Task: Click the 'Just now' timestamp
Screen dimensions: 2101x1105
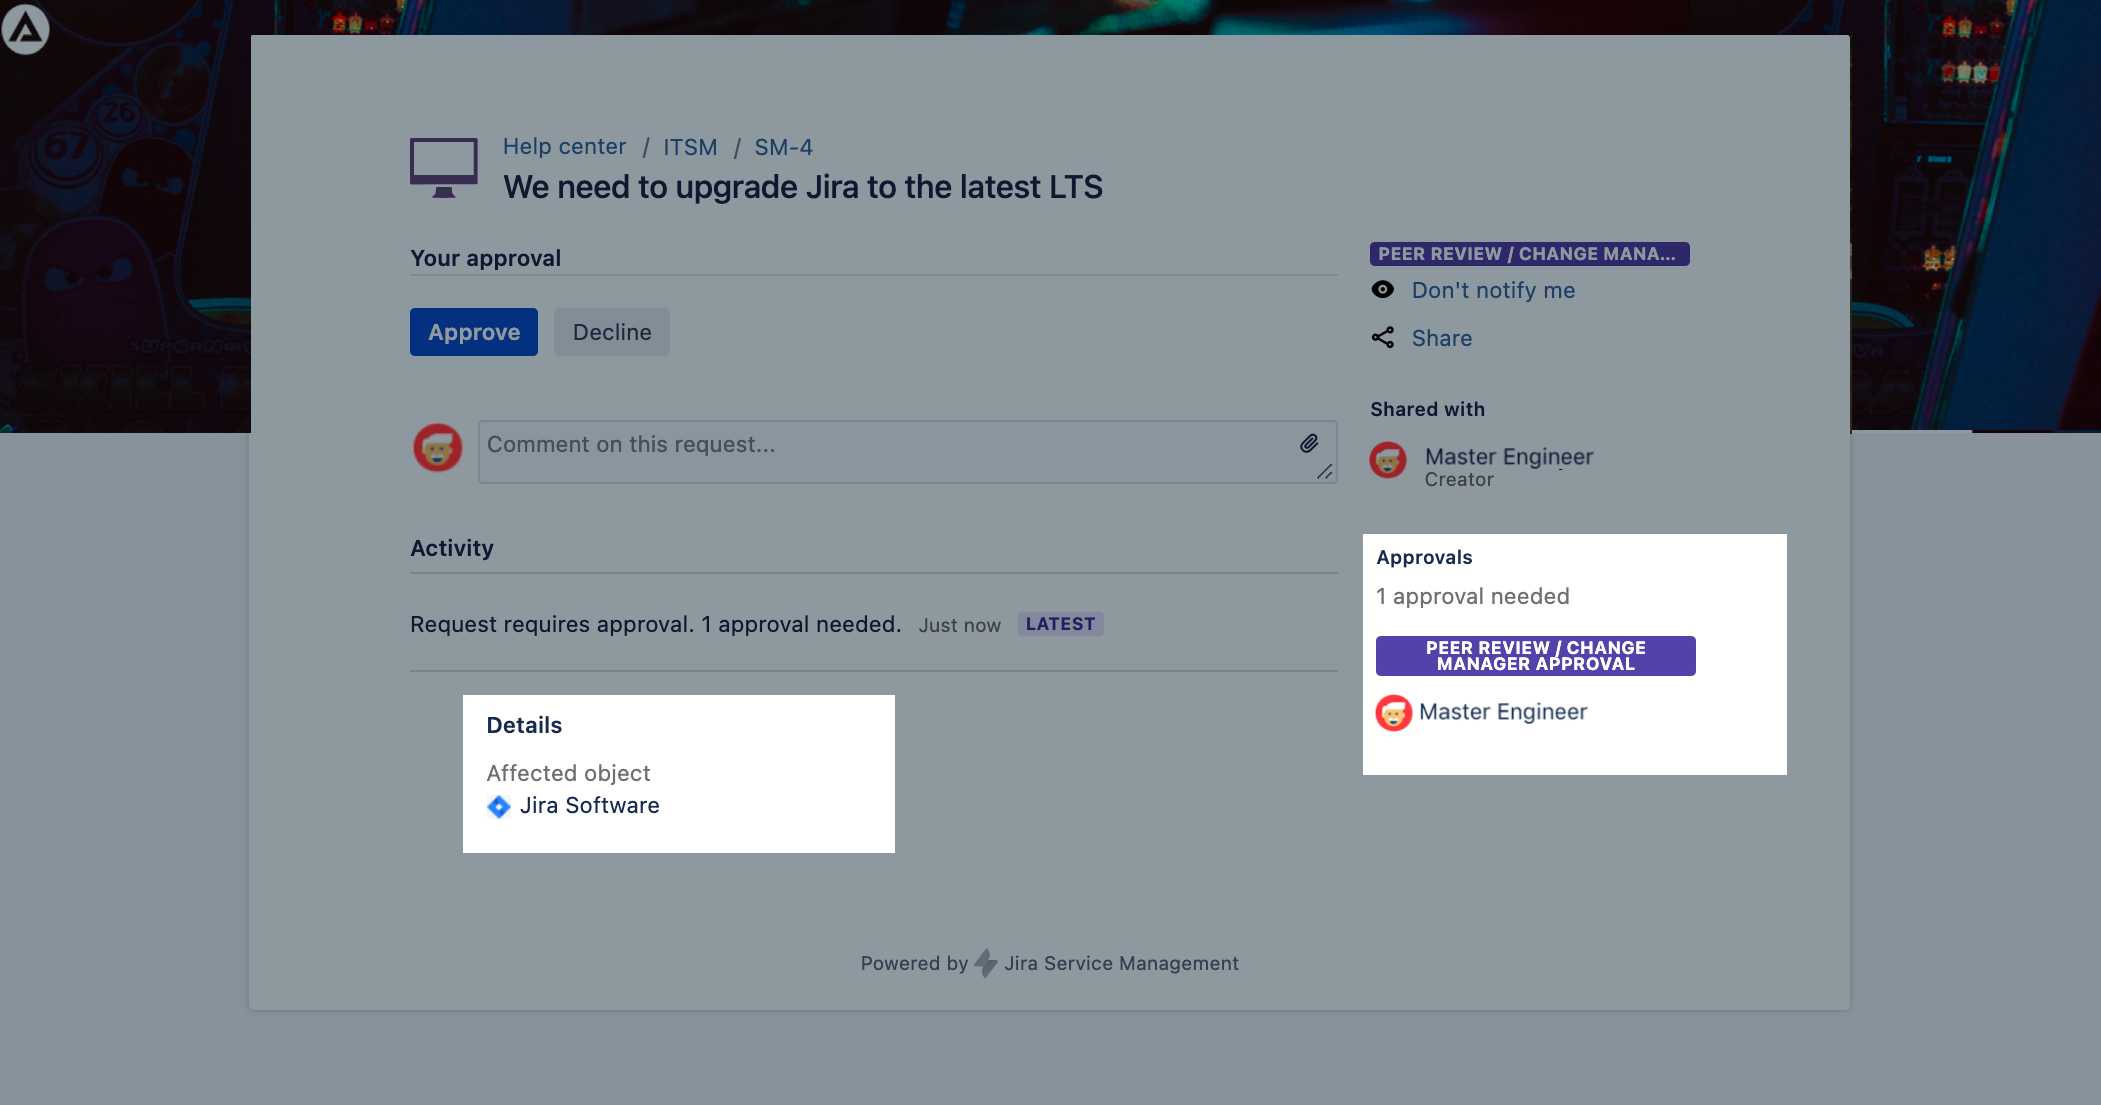Action: coord(959,625)
